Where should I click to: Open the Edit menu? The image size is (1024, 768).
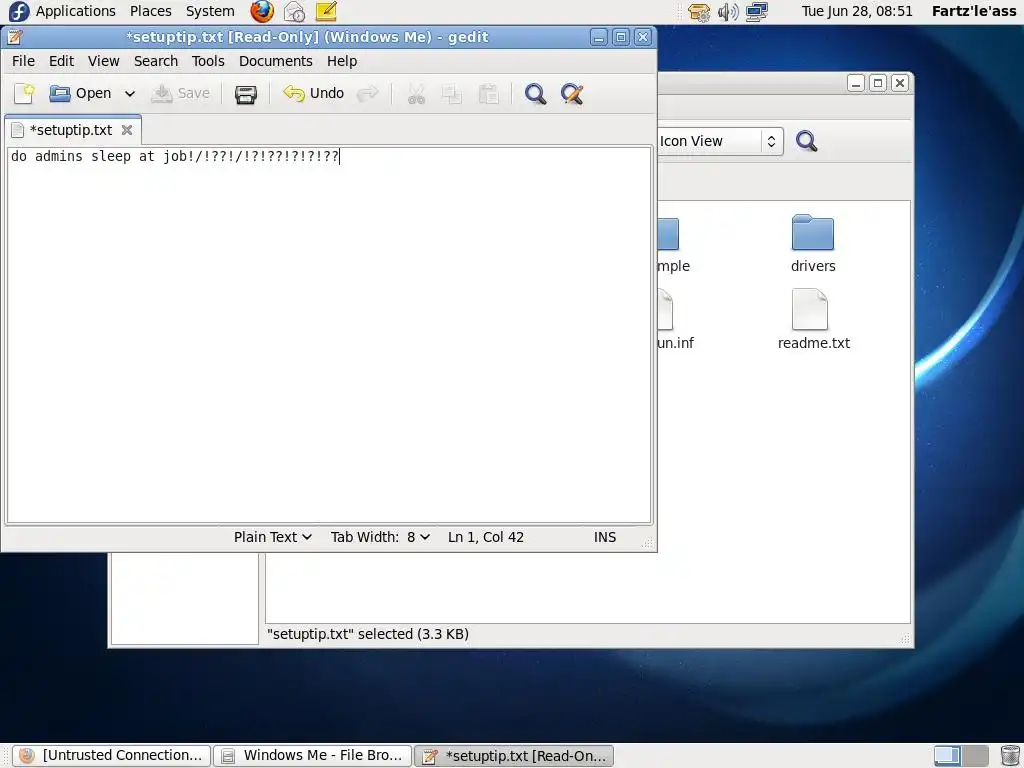point(61,61)
